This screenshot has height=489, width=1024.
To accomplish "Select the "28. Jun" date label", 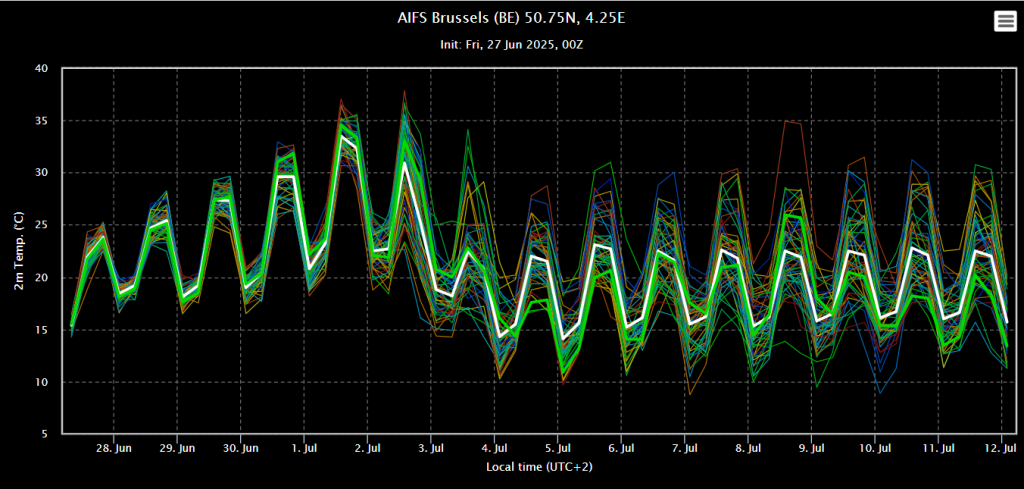I will tap(114, 449).
